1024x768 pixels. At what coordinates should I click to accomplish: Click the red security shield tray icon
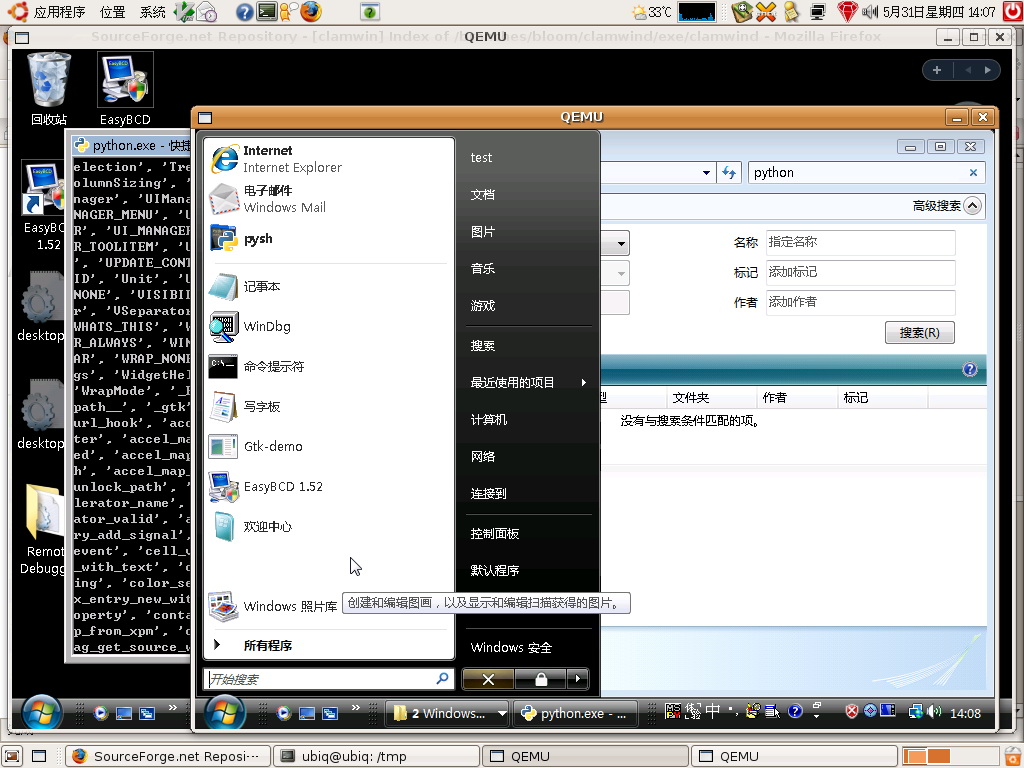[852, 711]
